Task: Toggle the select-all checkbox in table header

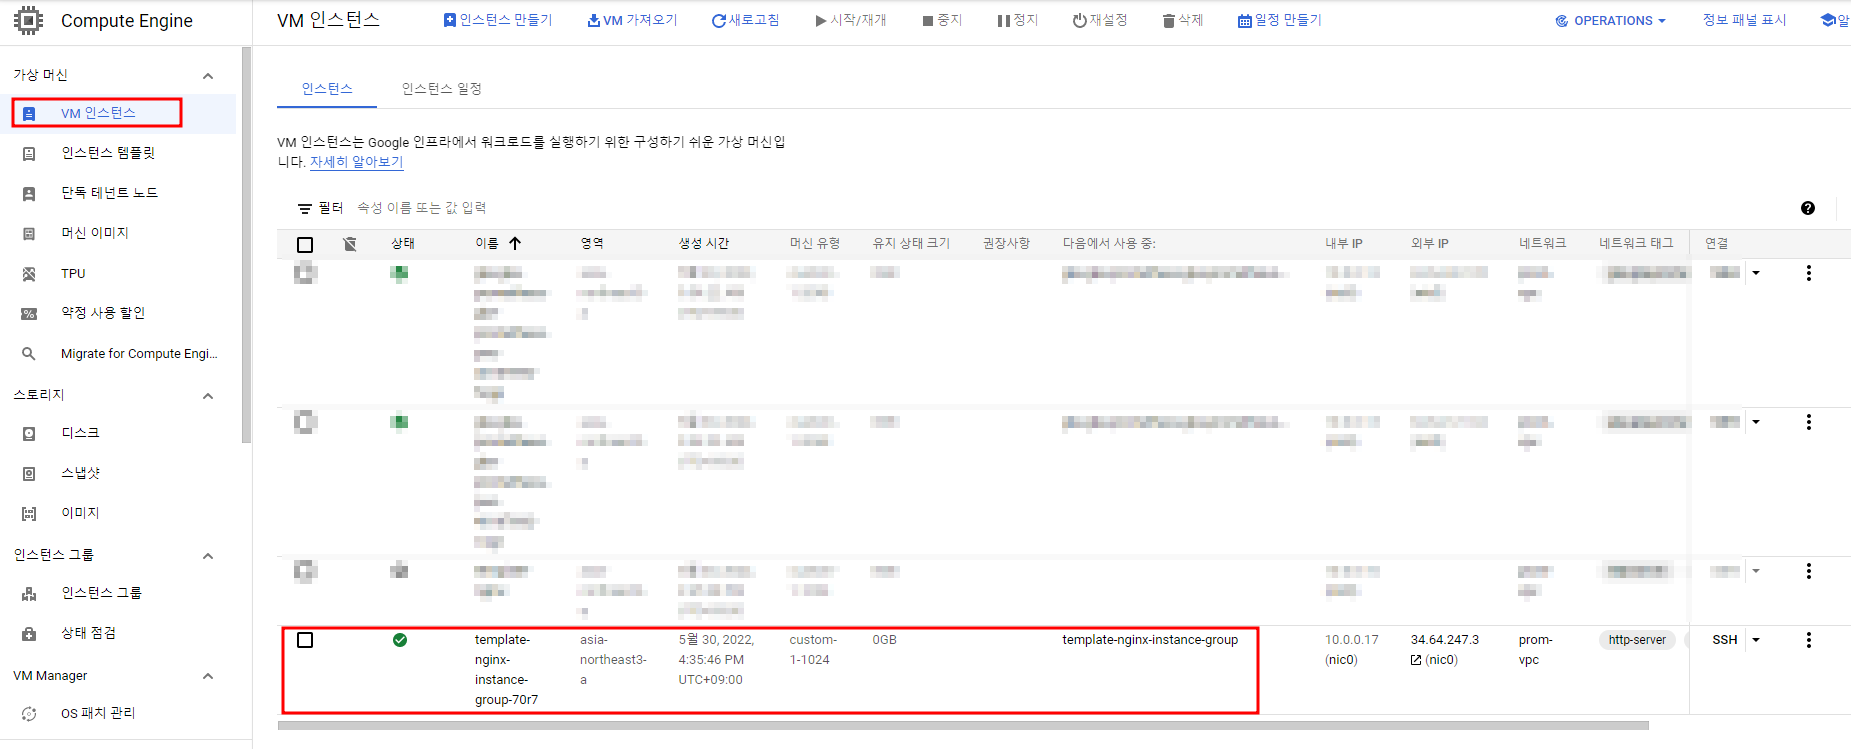Action: pyautogui.click(x=305, y=244)
